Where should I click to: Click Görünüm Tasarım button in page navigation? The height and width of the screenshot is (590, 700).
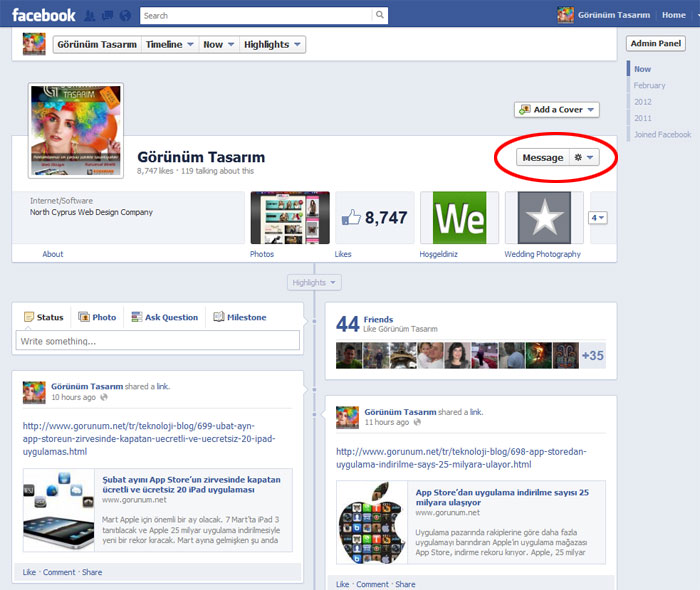tap(97, 45)
